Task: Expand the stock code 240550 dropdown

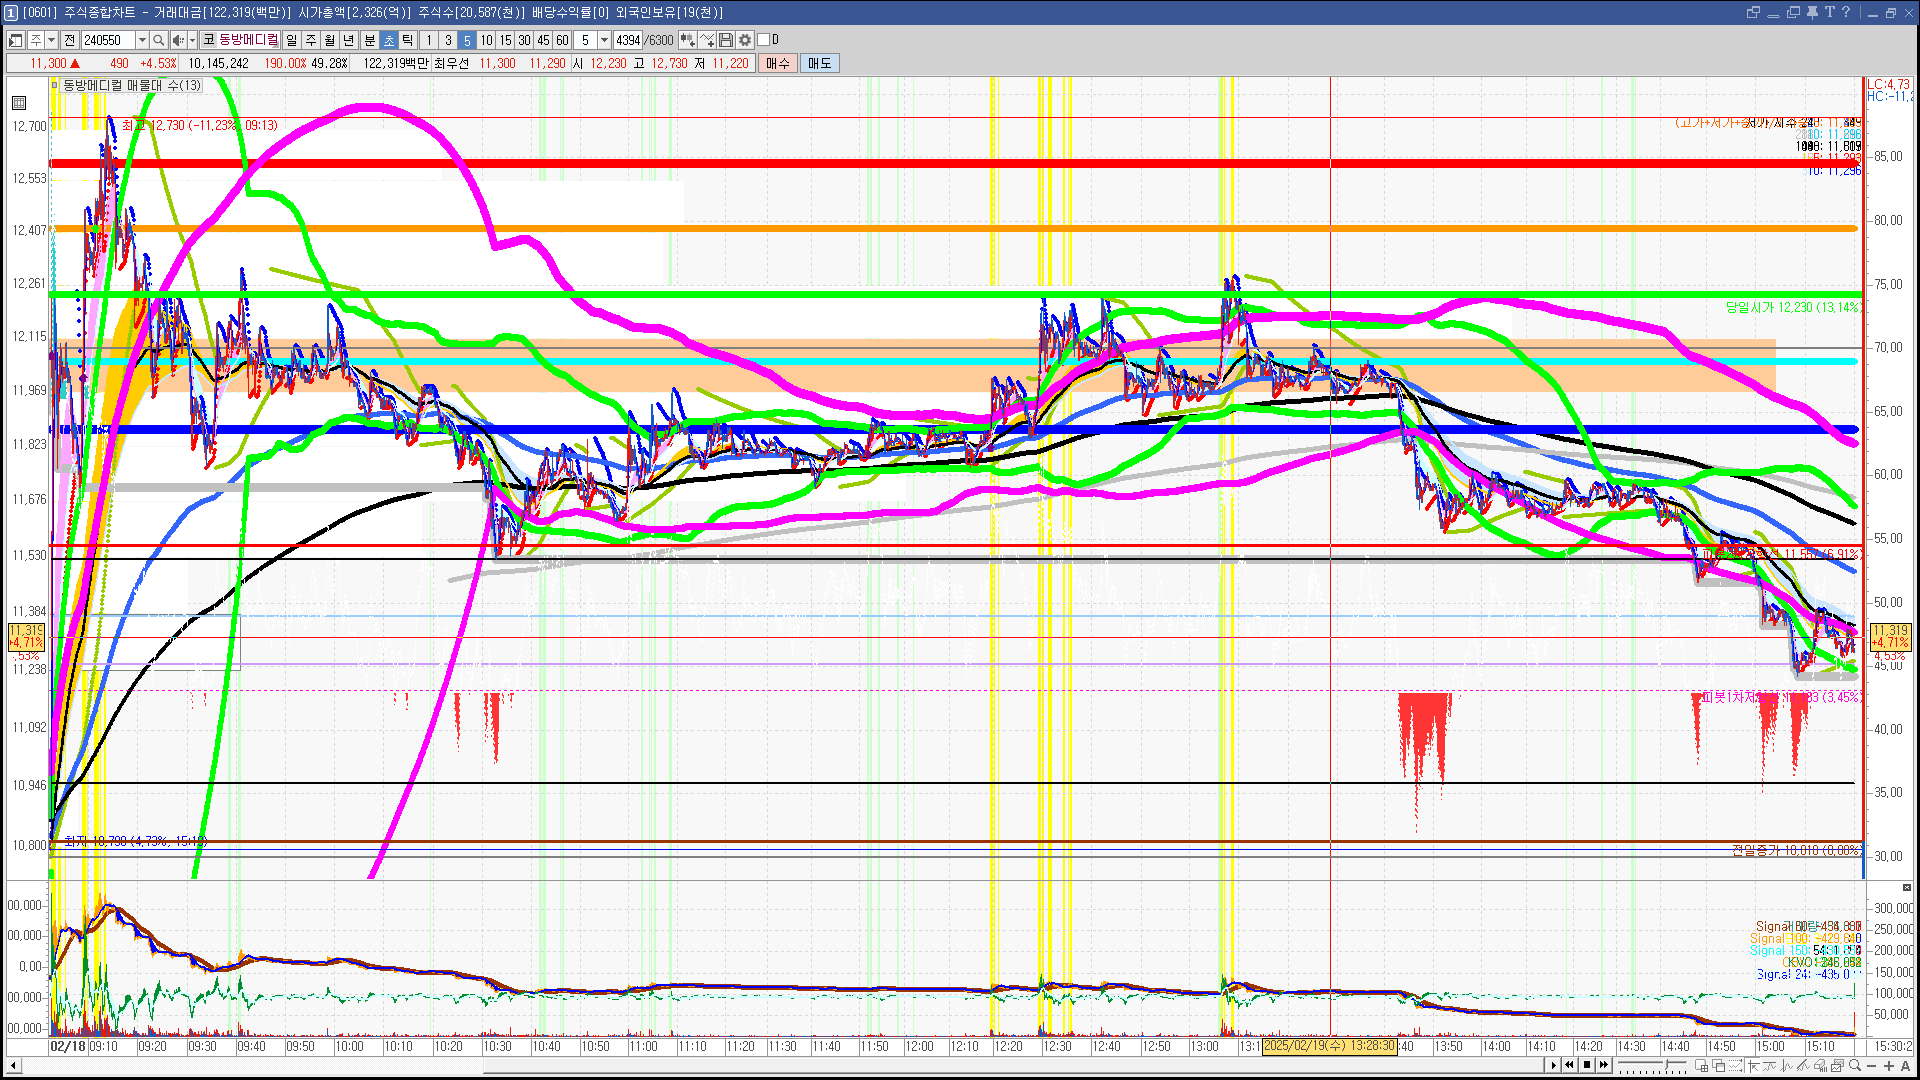Action: pyautogui.click(x=142, y=40)
